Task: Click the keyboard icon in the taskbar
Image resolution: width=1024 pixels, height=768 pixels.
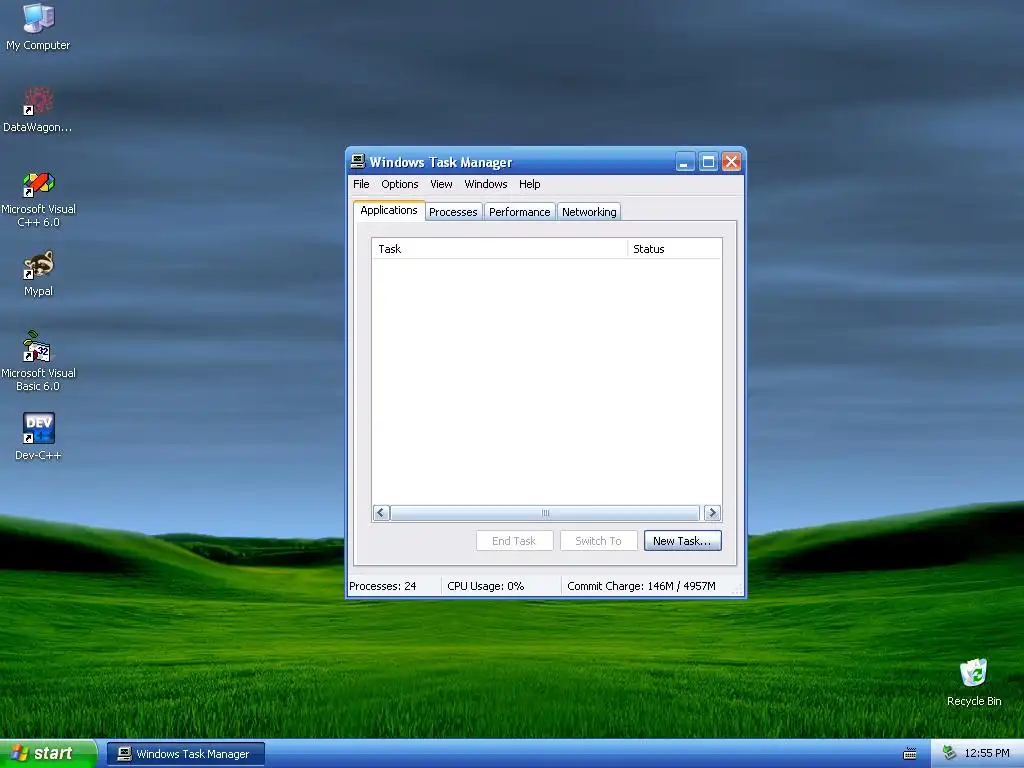Action: coord(909,754)
